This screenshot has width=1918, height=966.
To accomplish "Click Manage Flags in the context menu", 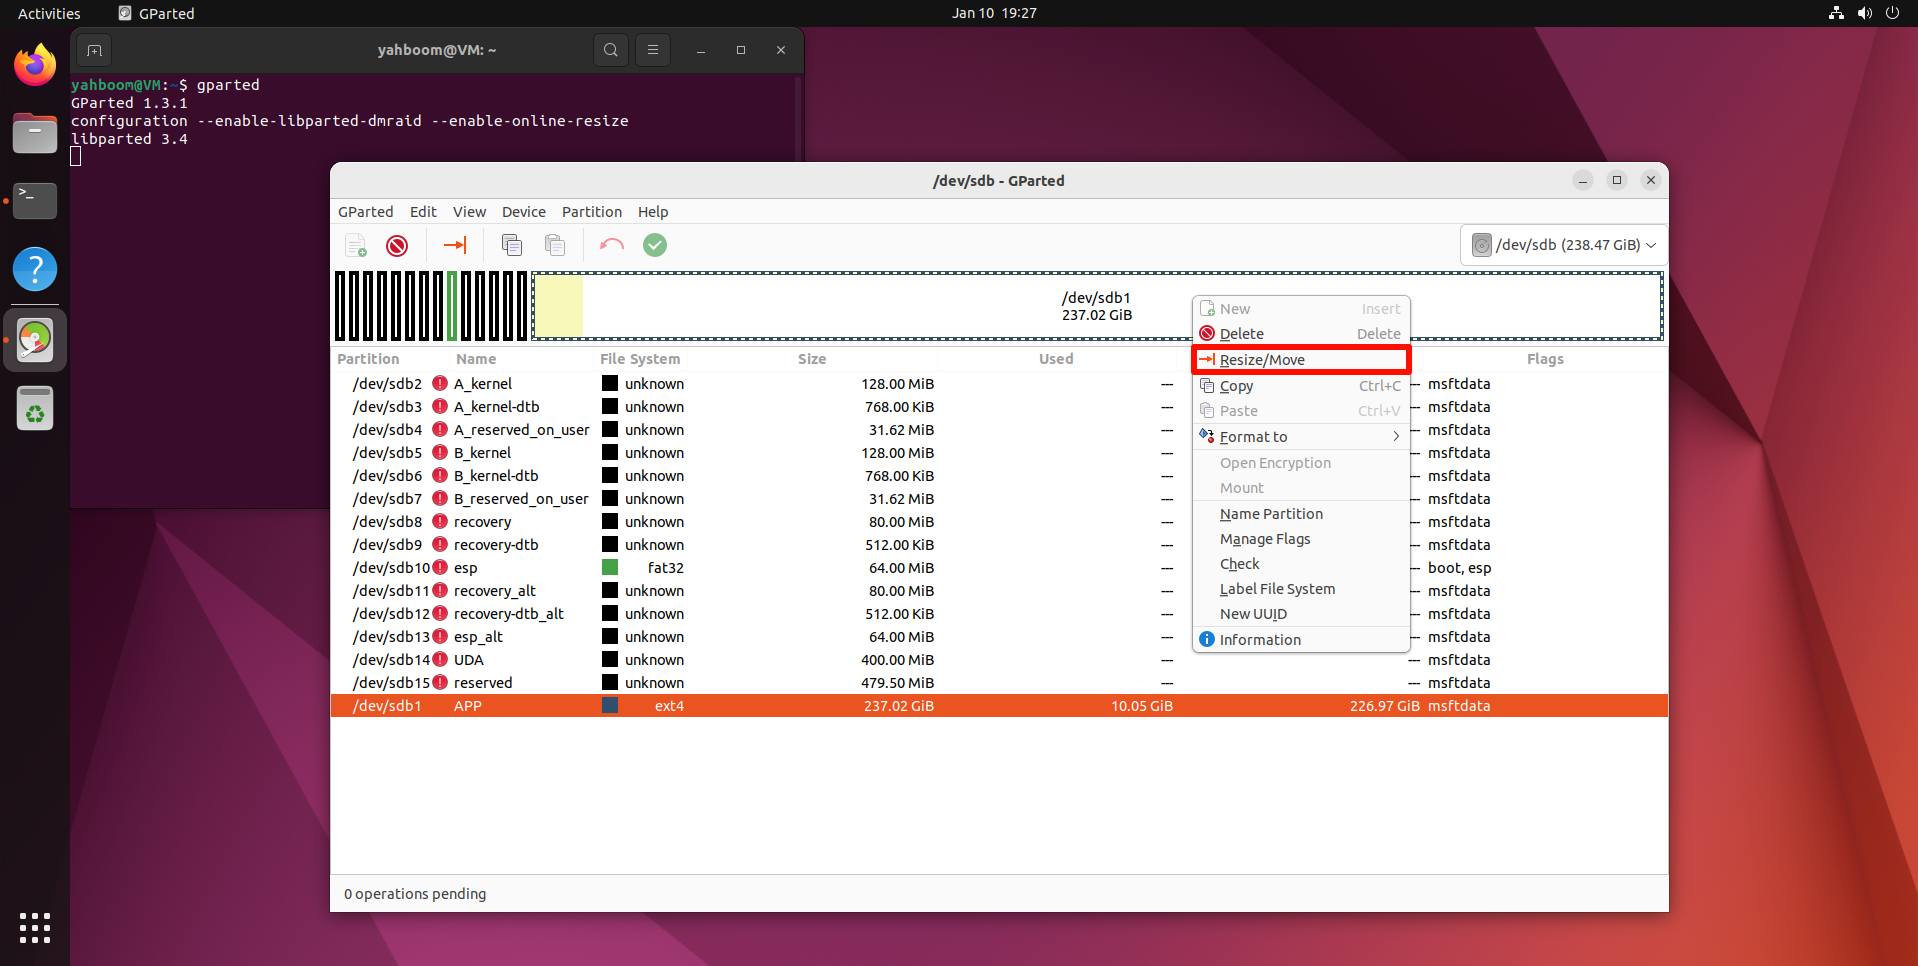I will pyautogui.click(x=1265, y=539).
